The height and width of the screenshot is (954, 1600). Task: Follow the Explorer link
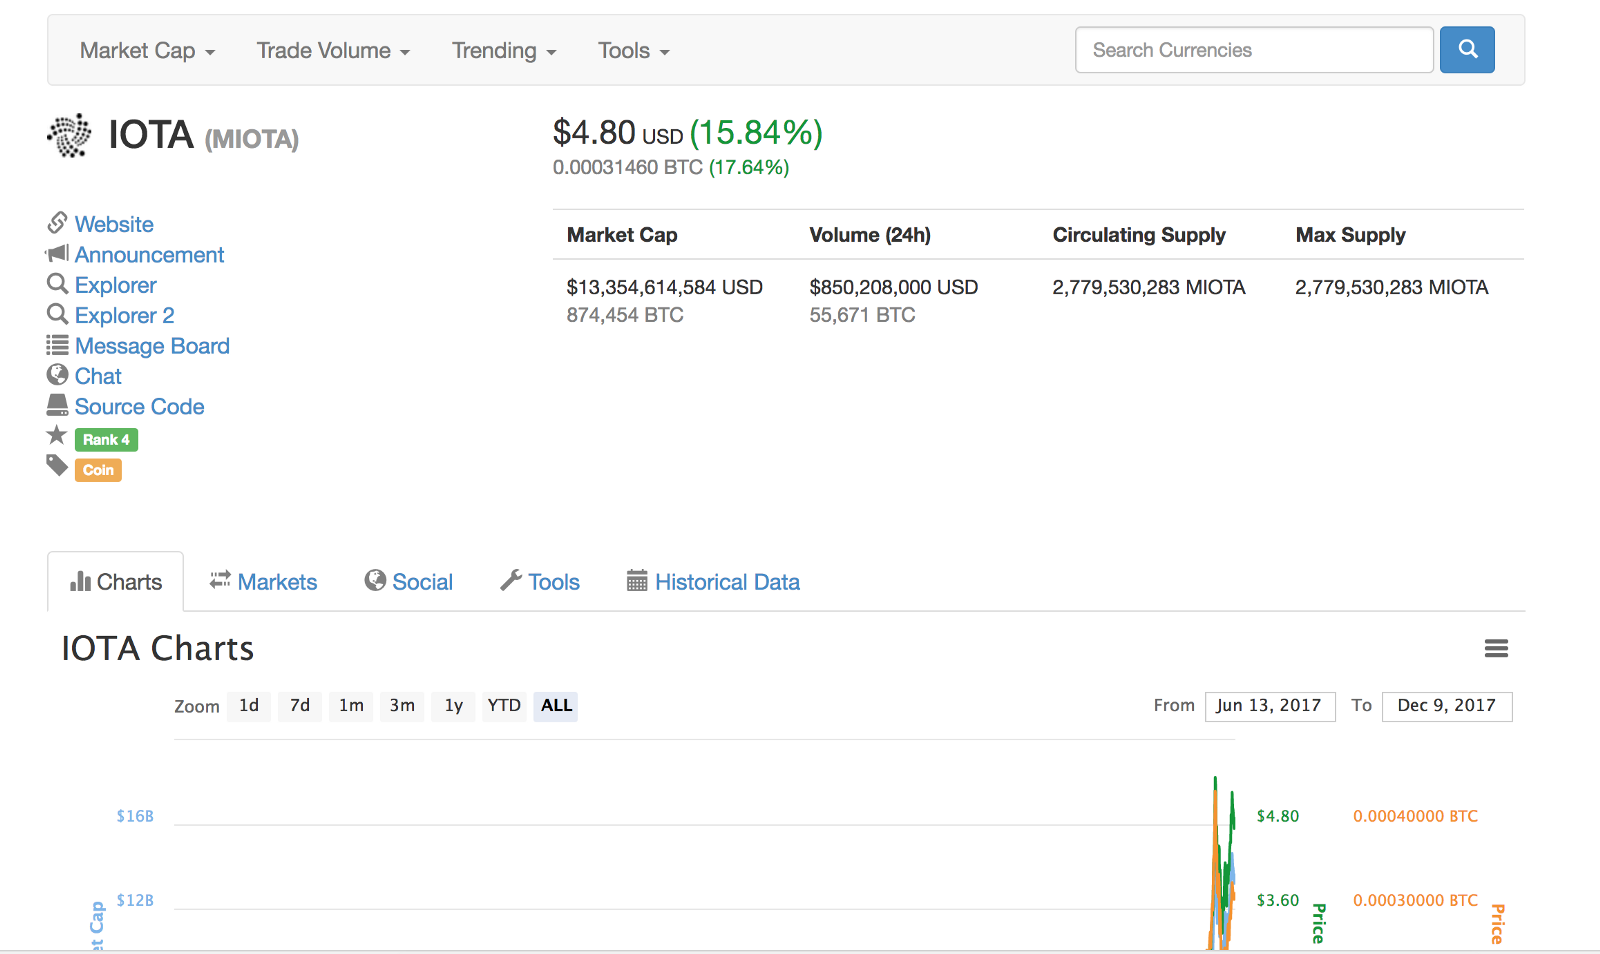[116, 285]
